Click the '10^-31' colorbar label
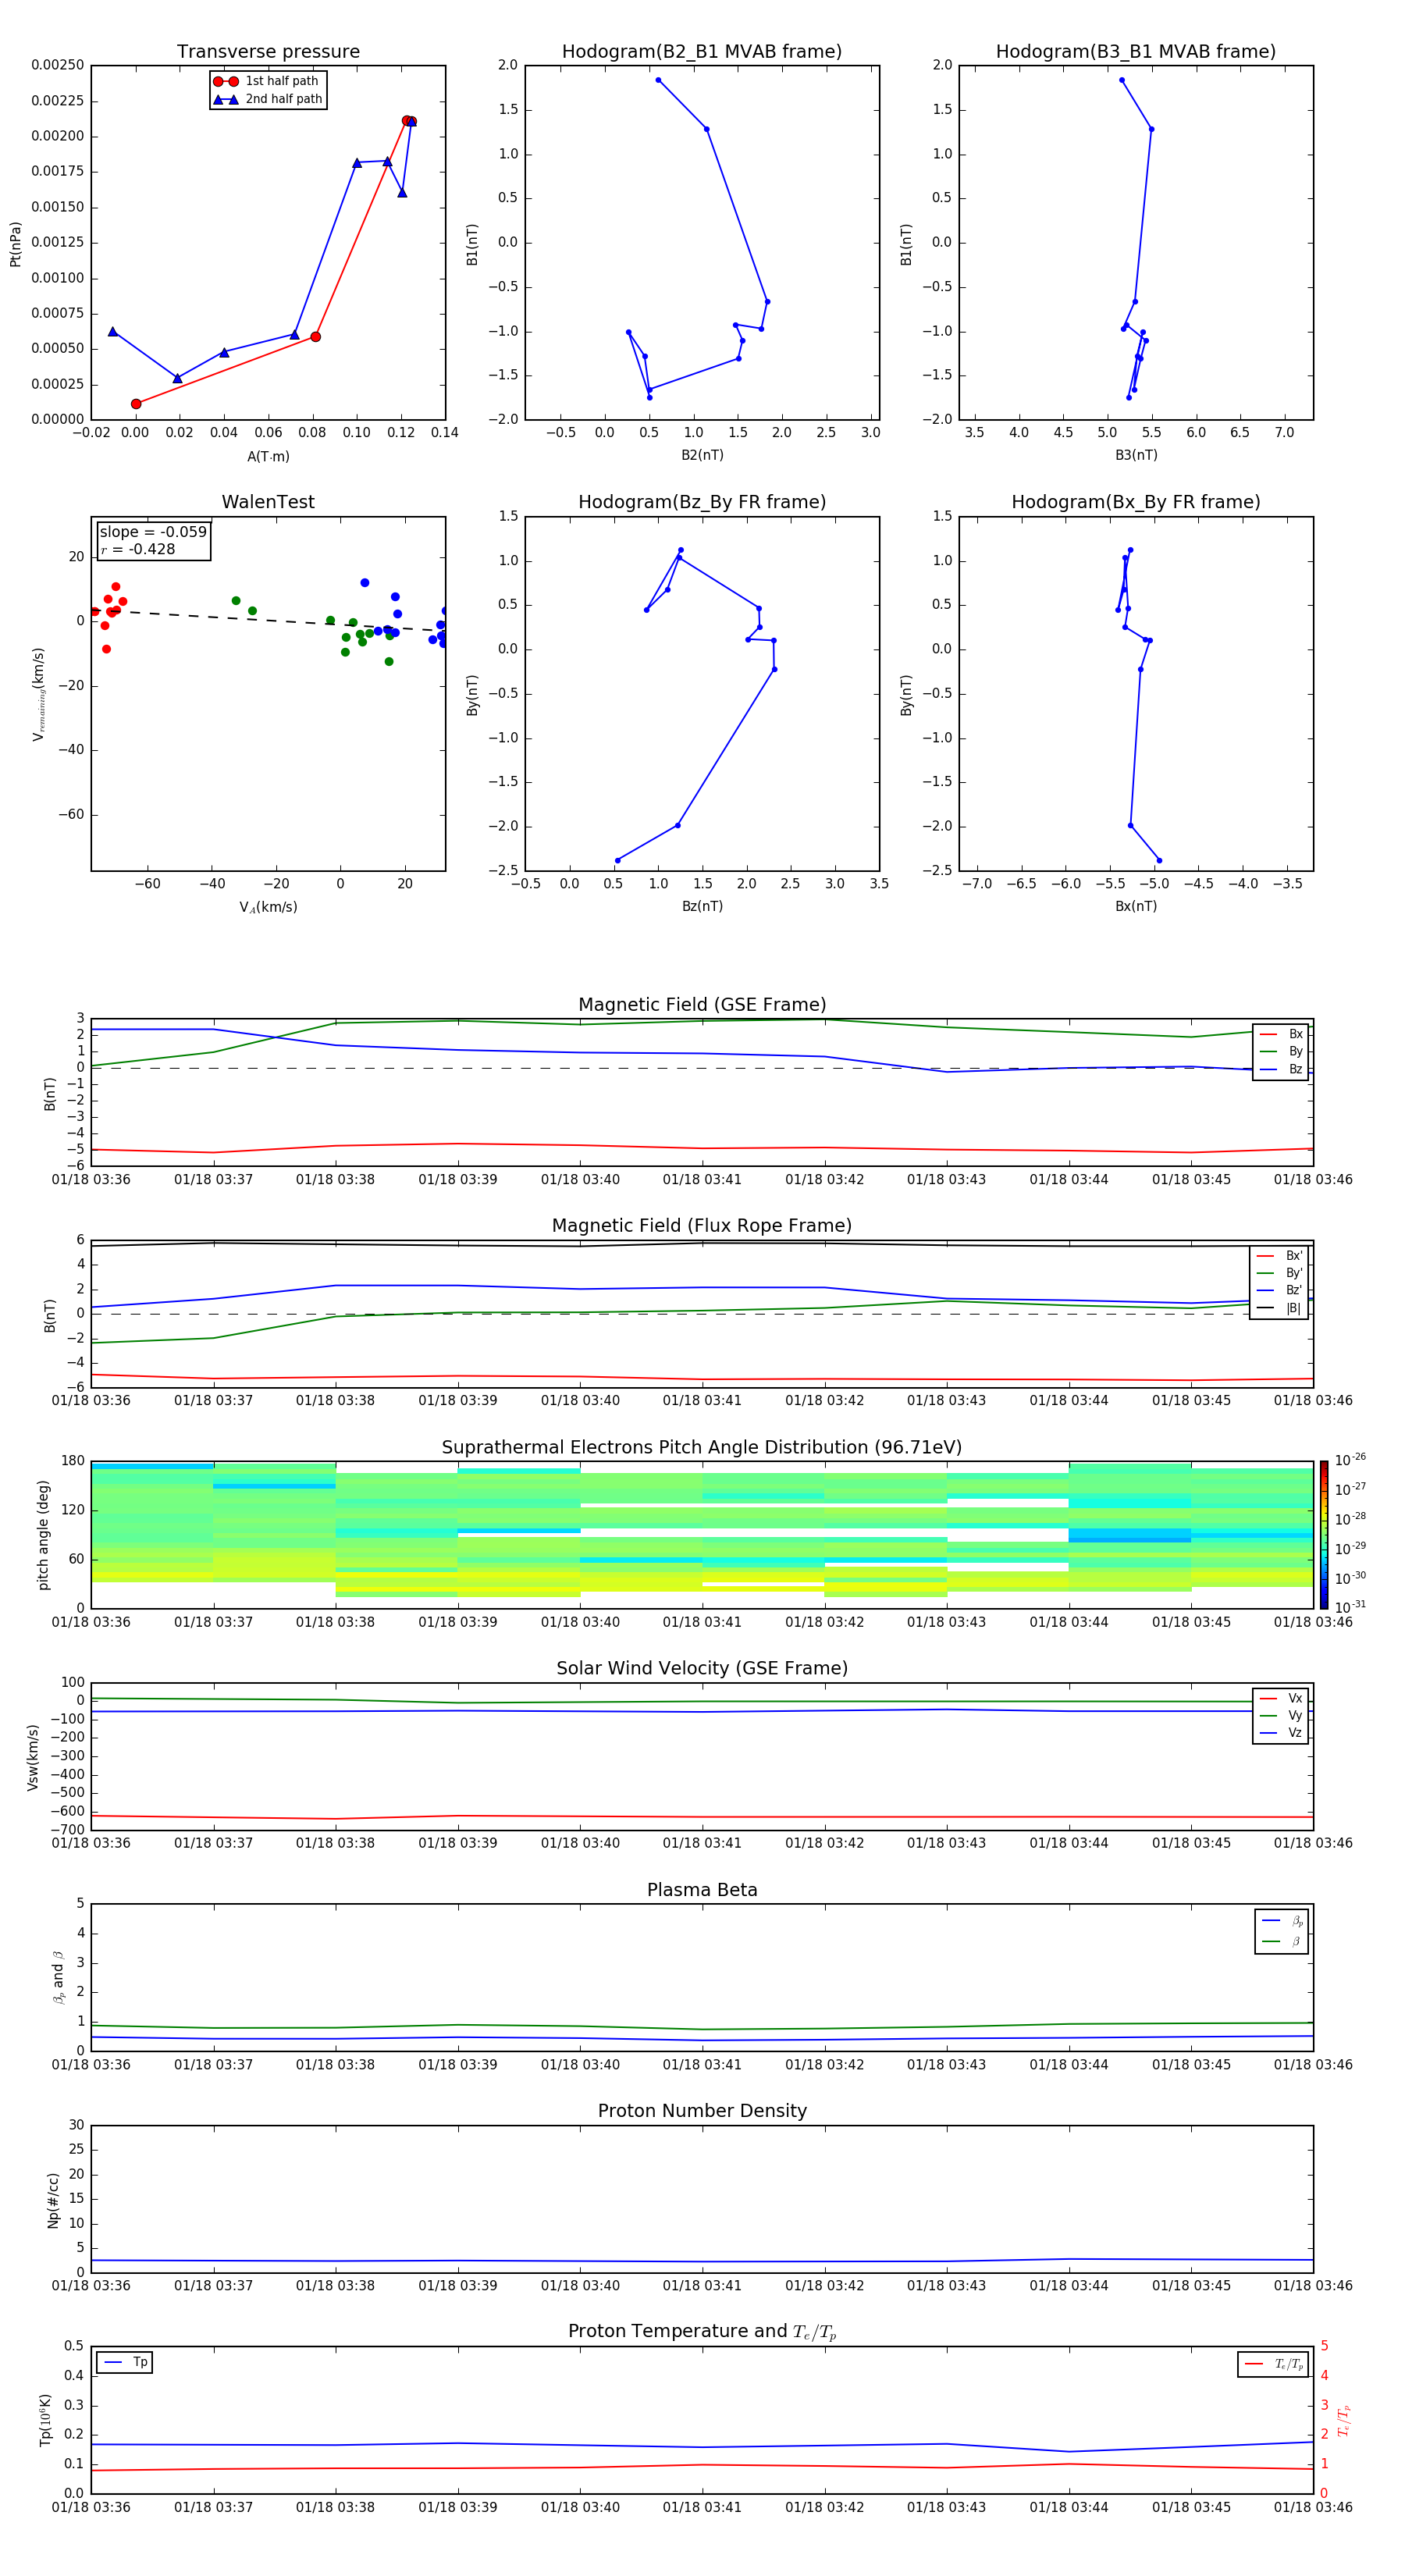The height and width of the screenshot is (2576, 1405). click(x=1350, y=1607)
